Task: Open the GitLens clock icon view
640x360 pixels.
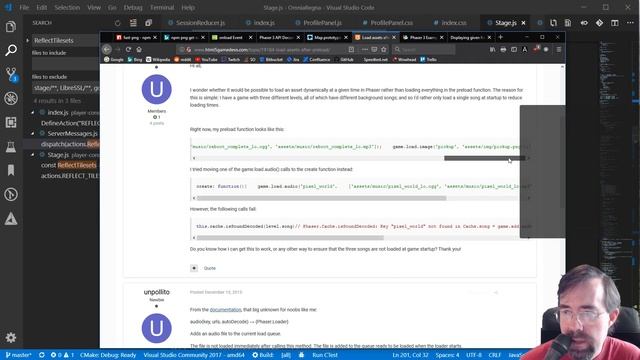Action: 11,194
